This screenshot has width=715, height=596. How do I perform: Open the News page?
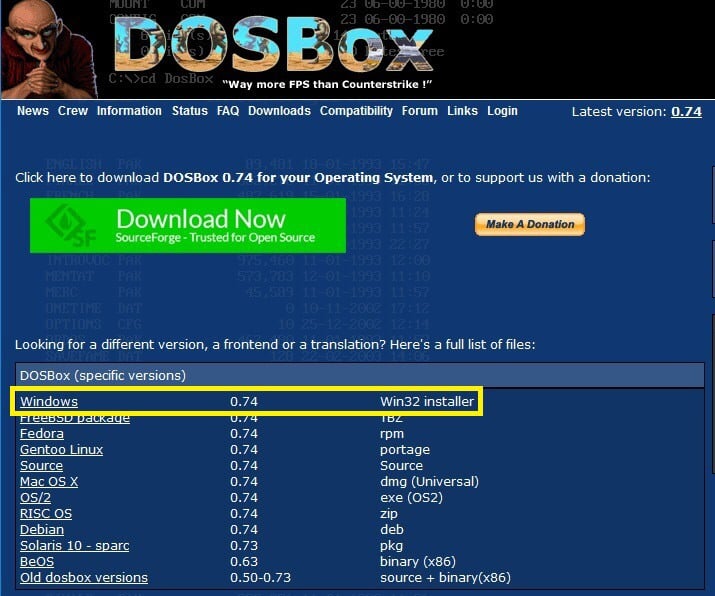tap(33, 111)
